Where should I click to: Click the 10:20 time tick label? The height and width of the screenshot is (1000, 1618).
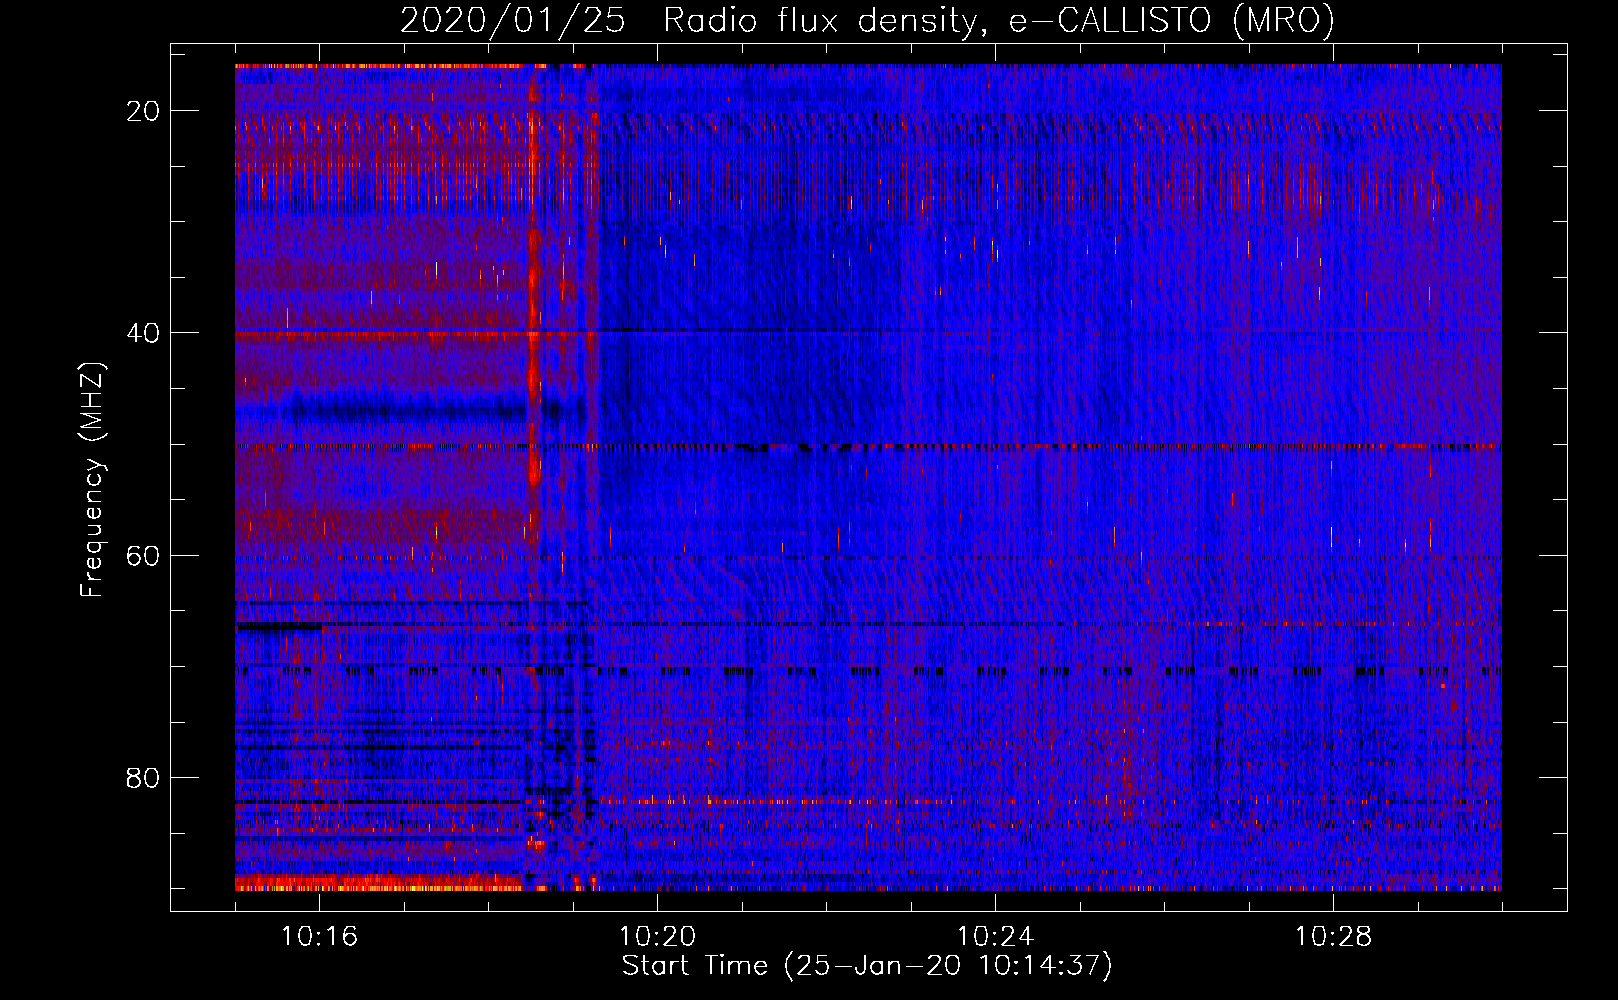coord(657,937)
